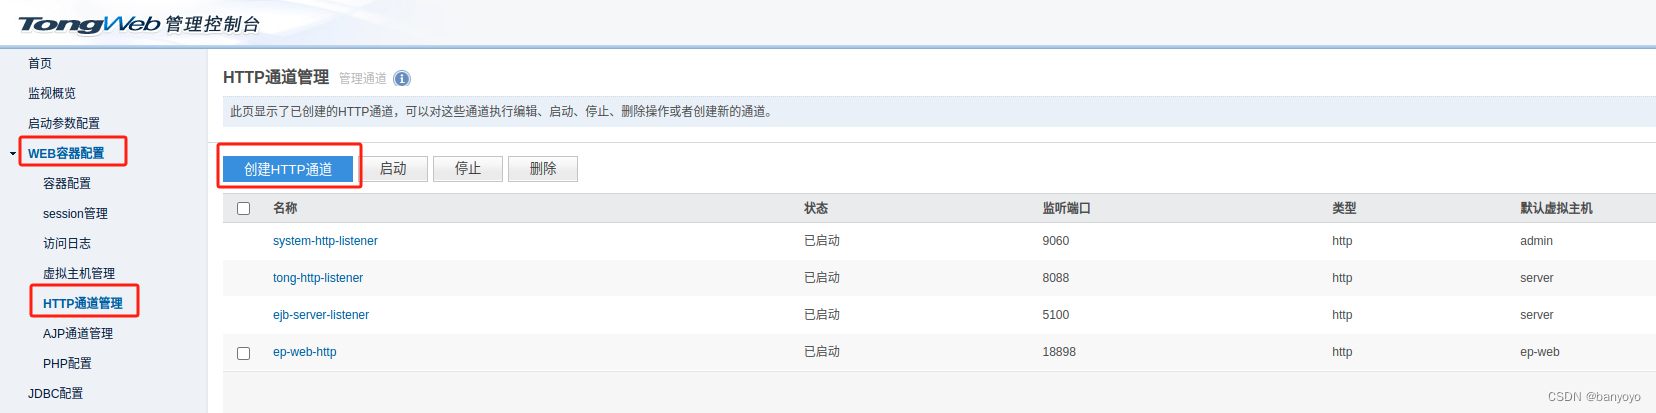The width and height of the screenshot is (1656, 413).
Task: Check the ep-web-http row checkbox
Action: (x=243, y=353)
